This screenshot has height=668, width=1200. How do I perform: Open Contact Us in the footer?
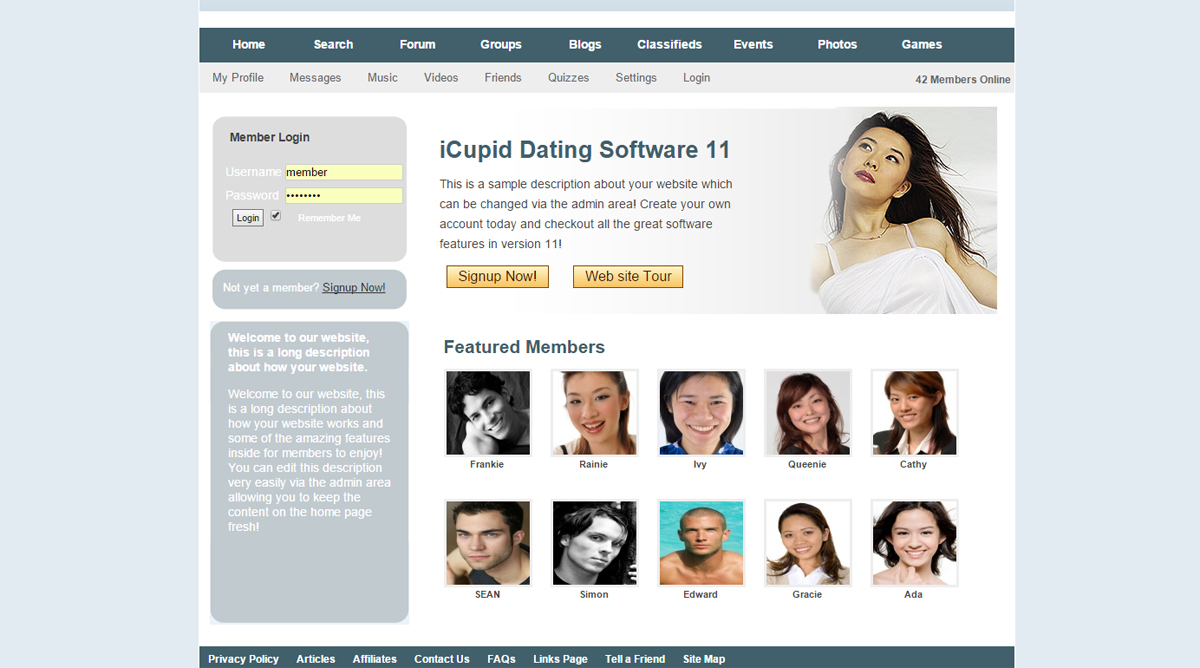coord(442,659)
